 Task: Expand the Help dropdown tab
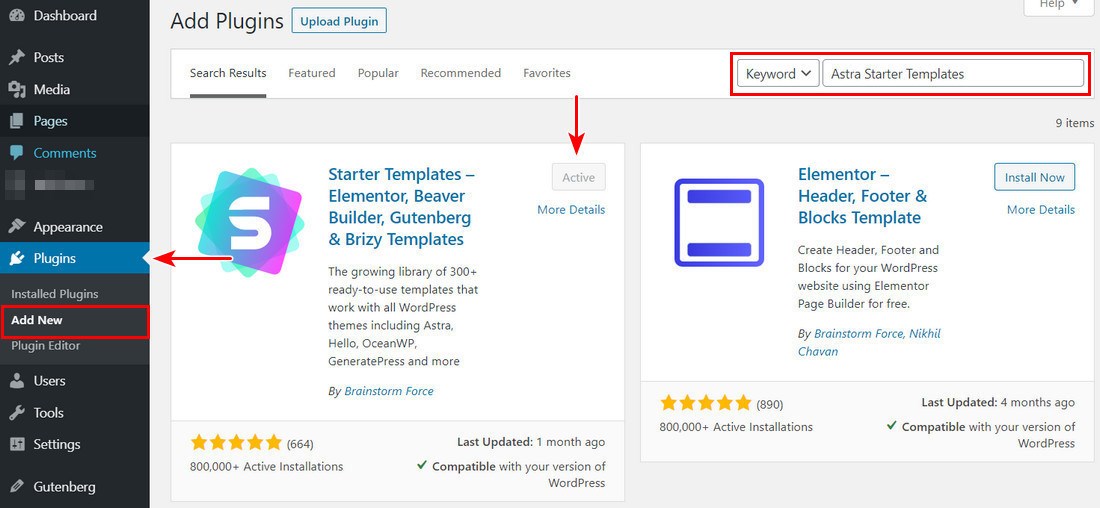click(x=1060, y=4)
